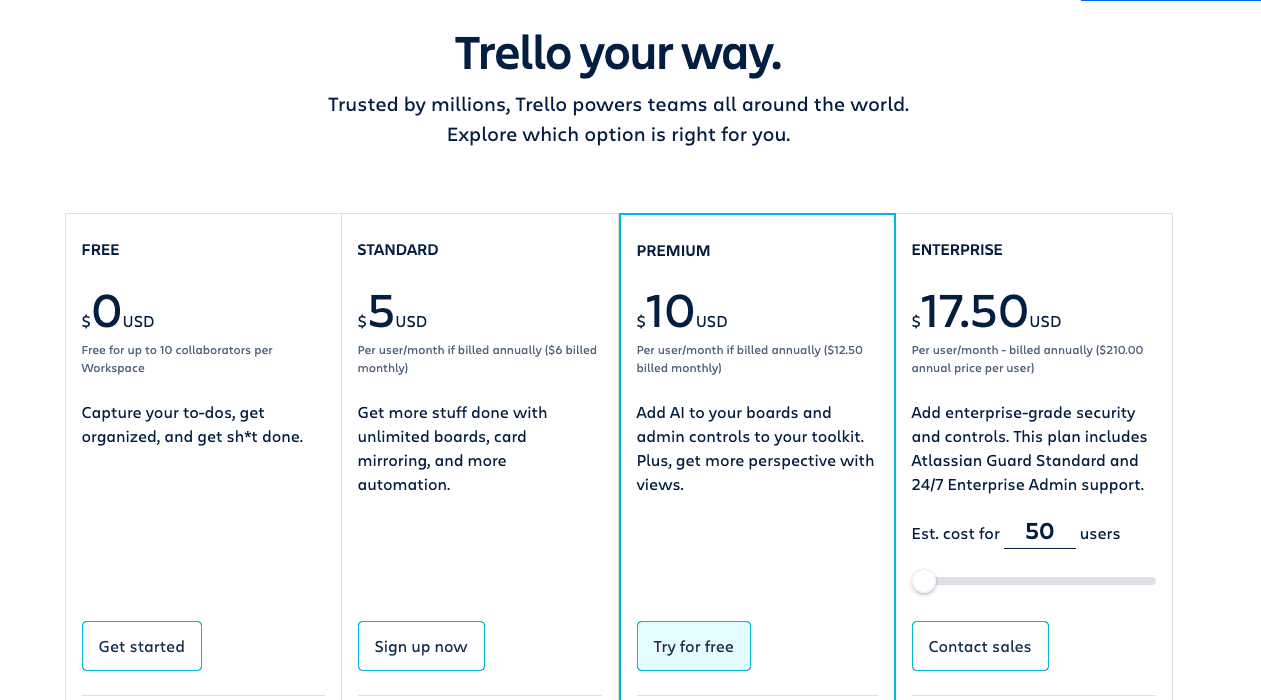
Task: Click the slider handle at its leftmost position
Action: tap(923, 580)
